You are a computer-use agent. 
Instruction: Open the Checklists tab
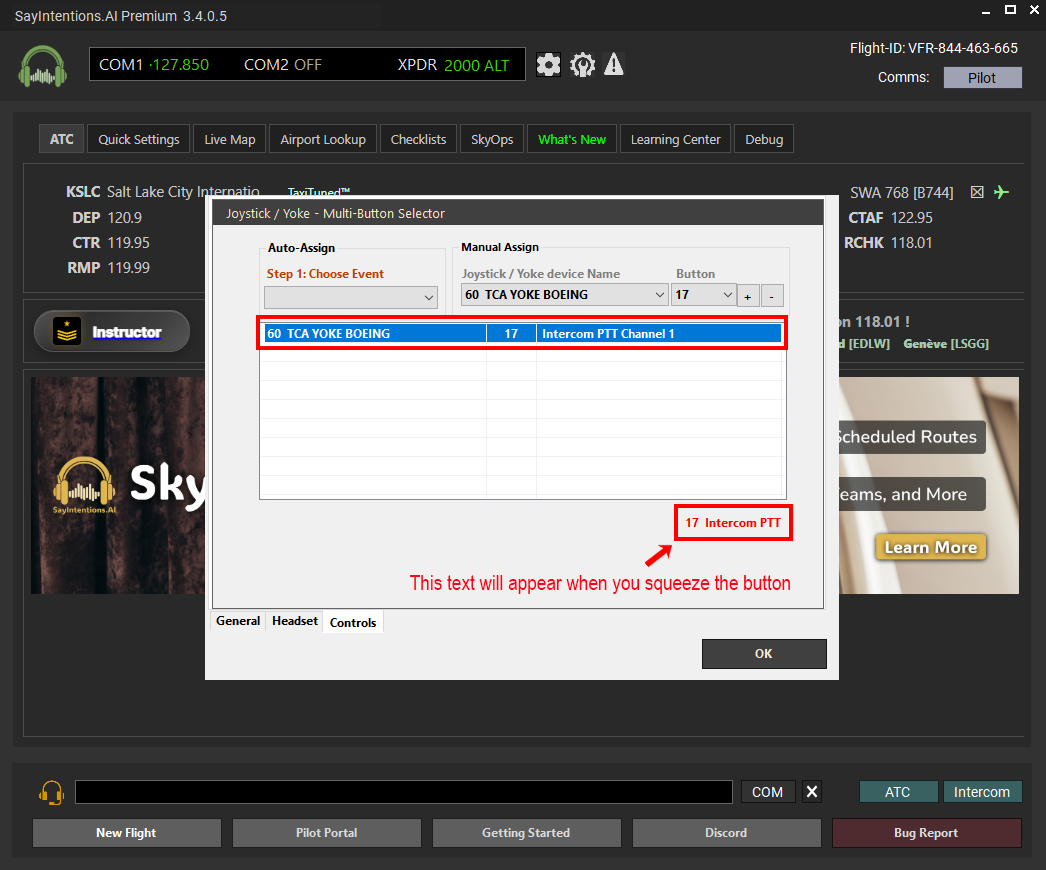tap(418, 139)
